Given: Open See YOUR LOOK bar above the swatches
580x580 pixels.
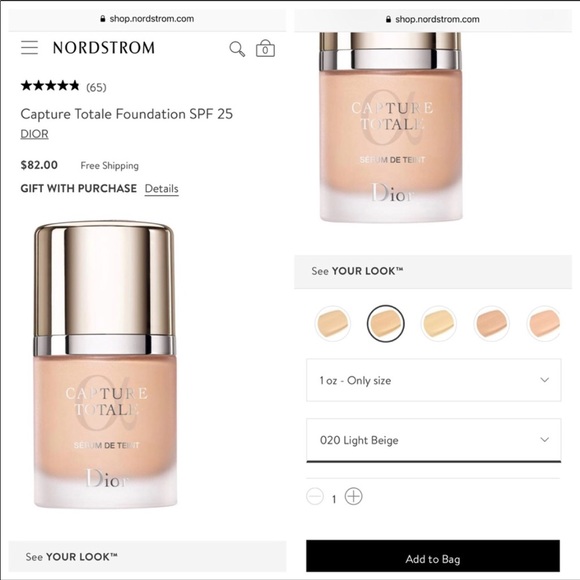Looking at the screenshot, I should pos(433,271).
